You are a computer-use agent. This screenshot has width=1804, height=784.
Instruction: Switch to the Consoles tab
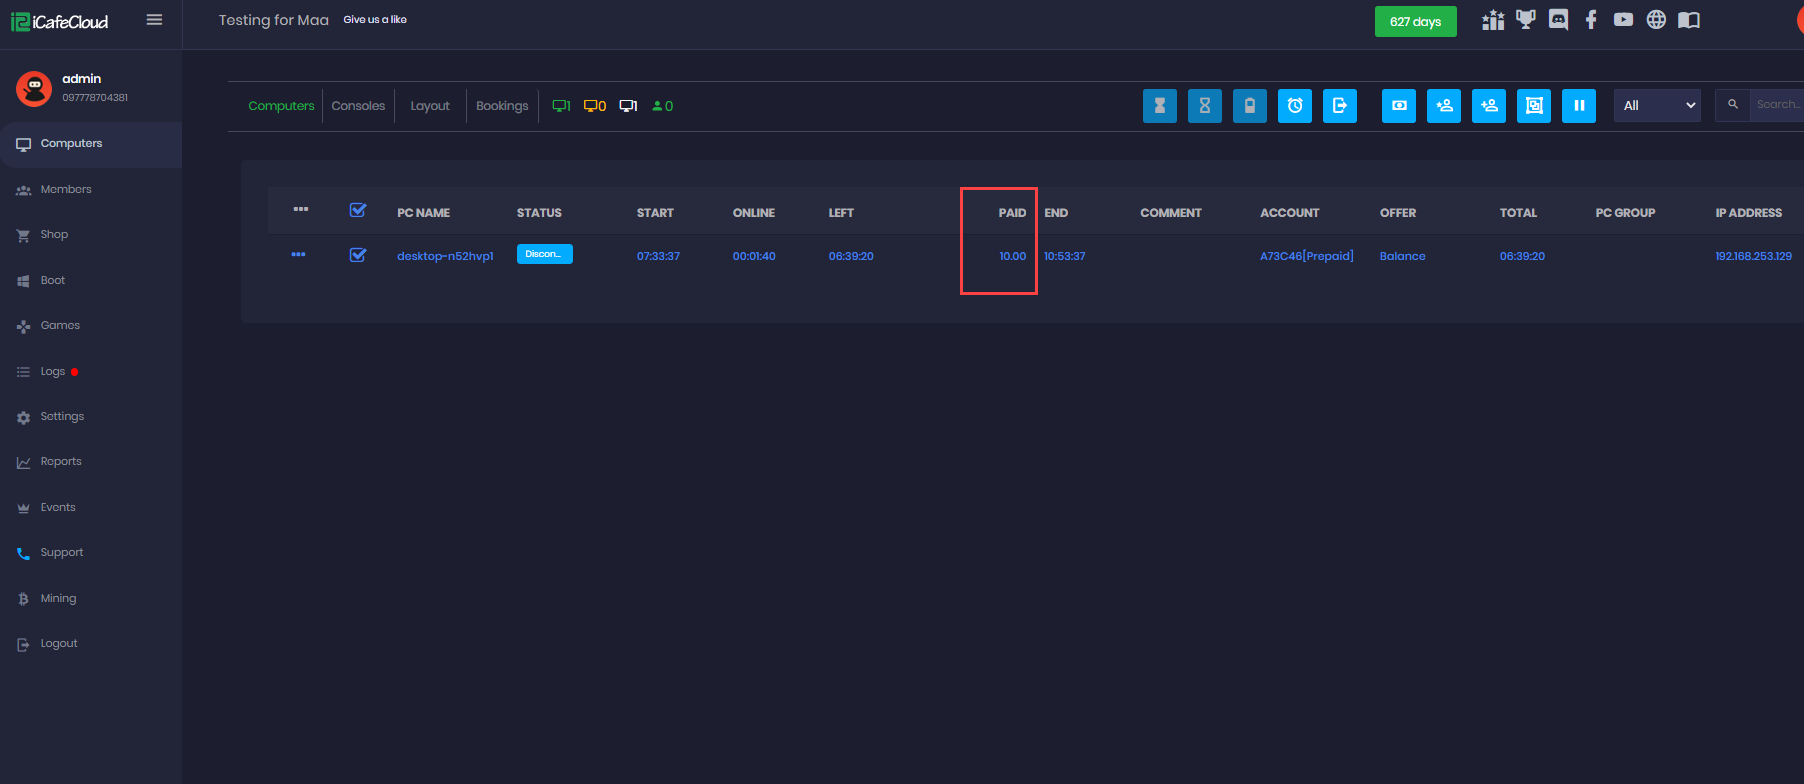coord(358,106)
